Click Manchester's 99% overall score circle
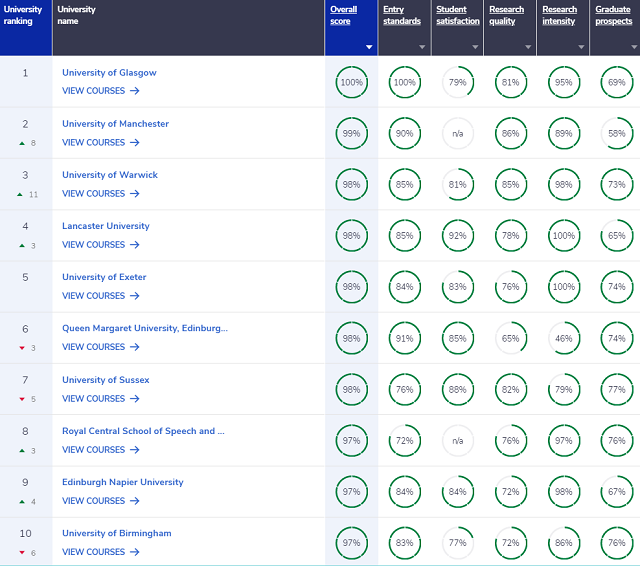Viewport: 640px width, 566px height. point(351,133)
